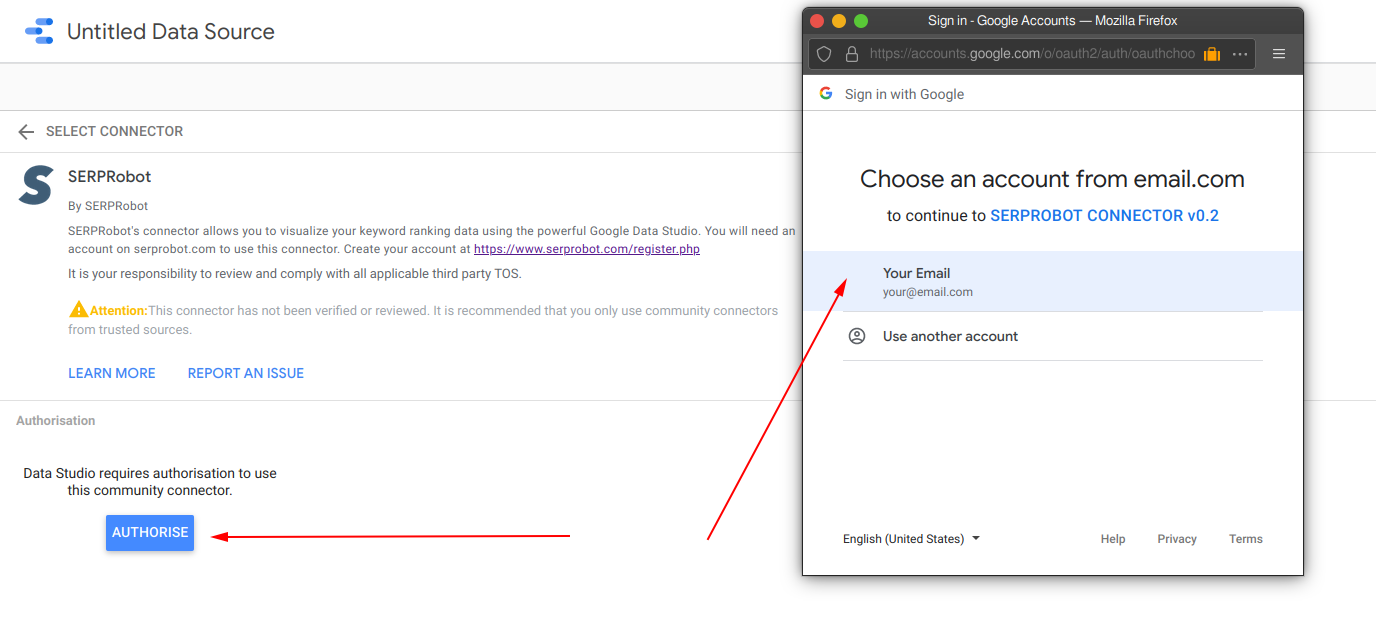Click the accounts.google.com URL bar
1376x621 pixels.
tap(1032, 54)
